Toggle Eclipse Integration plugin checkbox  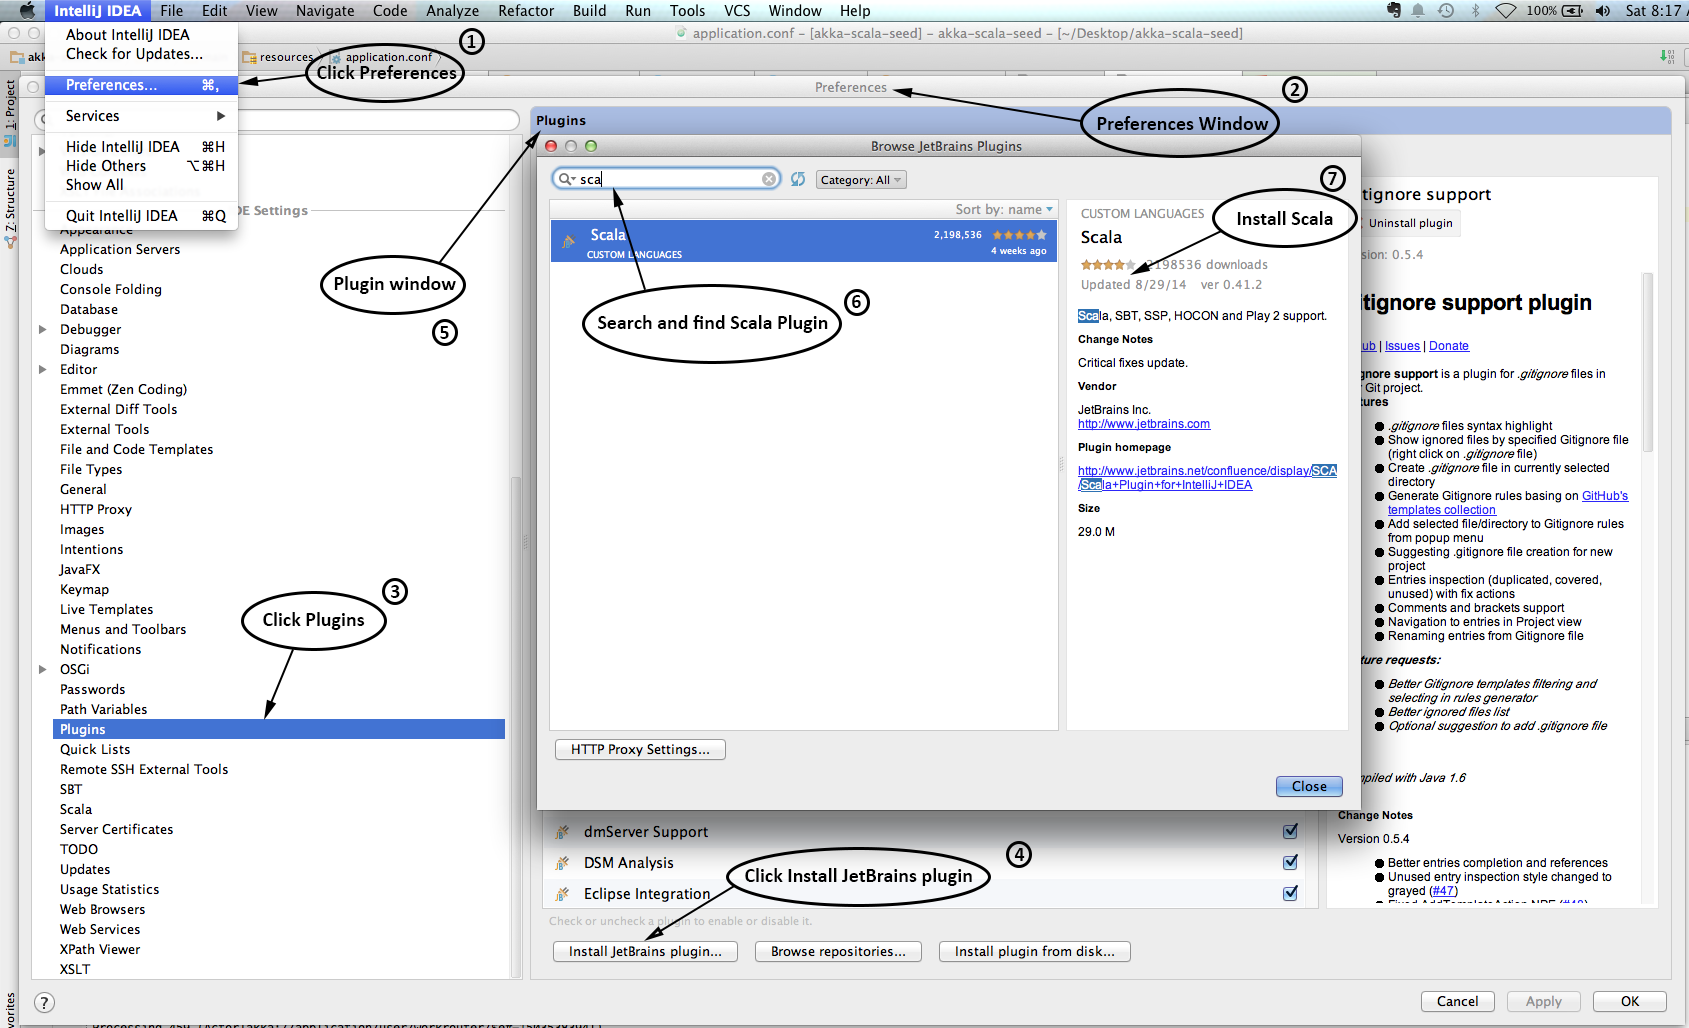tap(1290, 893)
